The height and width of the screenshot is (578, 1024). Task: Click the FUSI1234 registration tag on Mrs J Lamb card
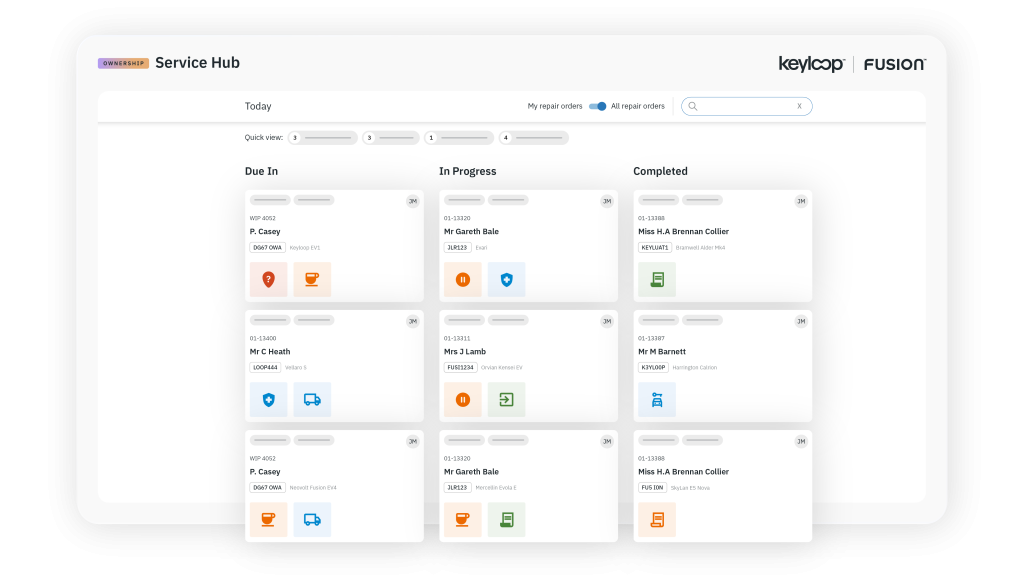(463, 367)
